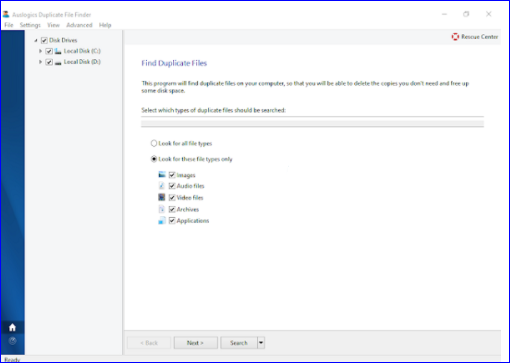The image size is (510, 363).
Task: Click the Video files film icon
Action: point(162,197)
